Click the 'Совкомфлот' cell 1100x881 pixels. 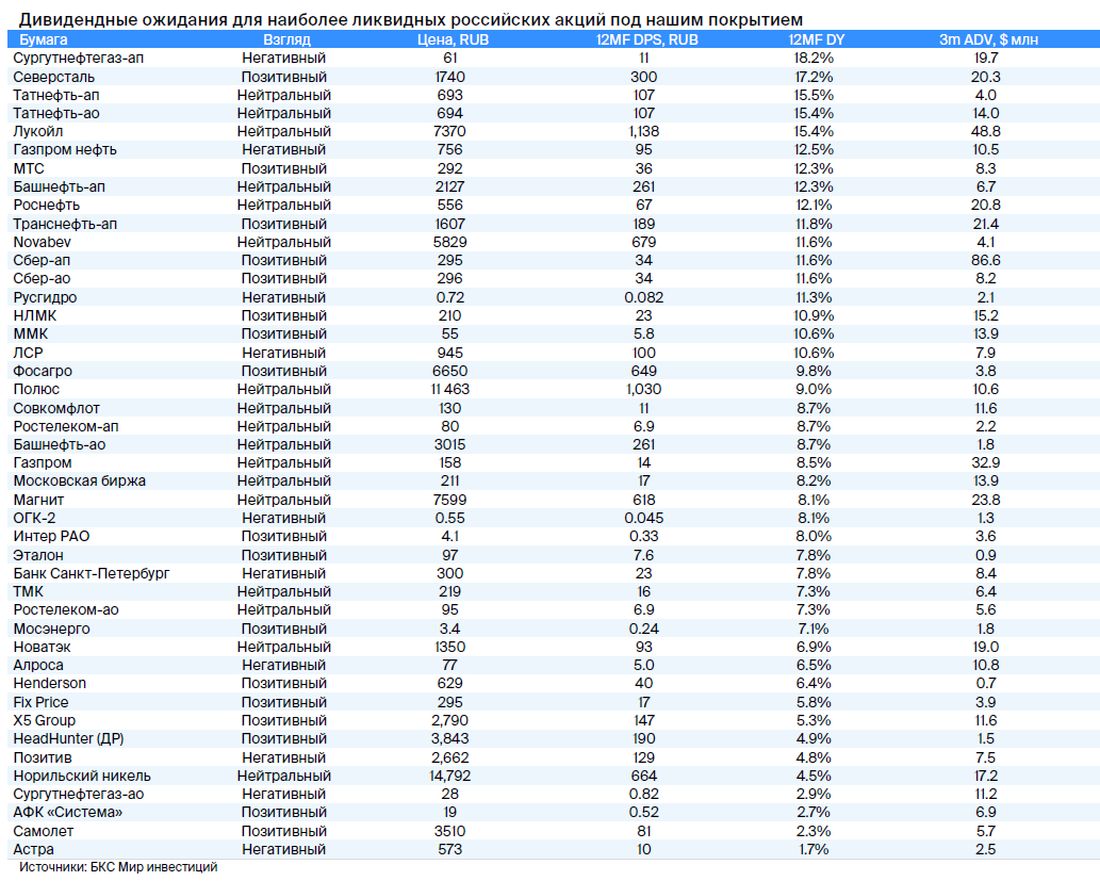click(56, 409)
